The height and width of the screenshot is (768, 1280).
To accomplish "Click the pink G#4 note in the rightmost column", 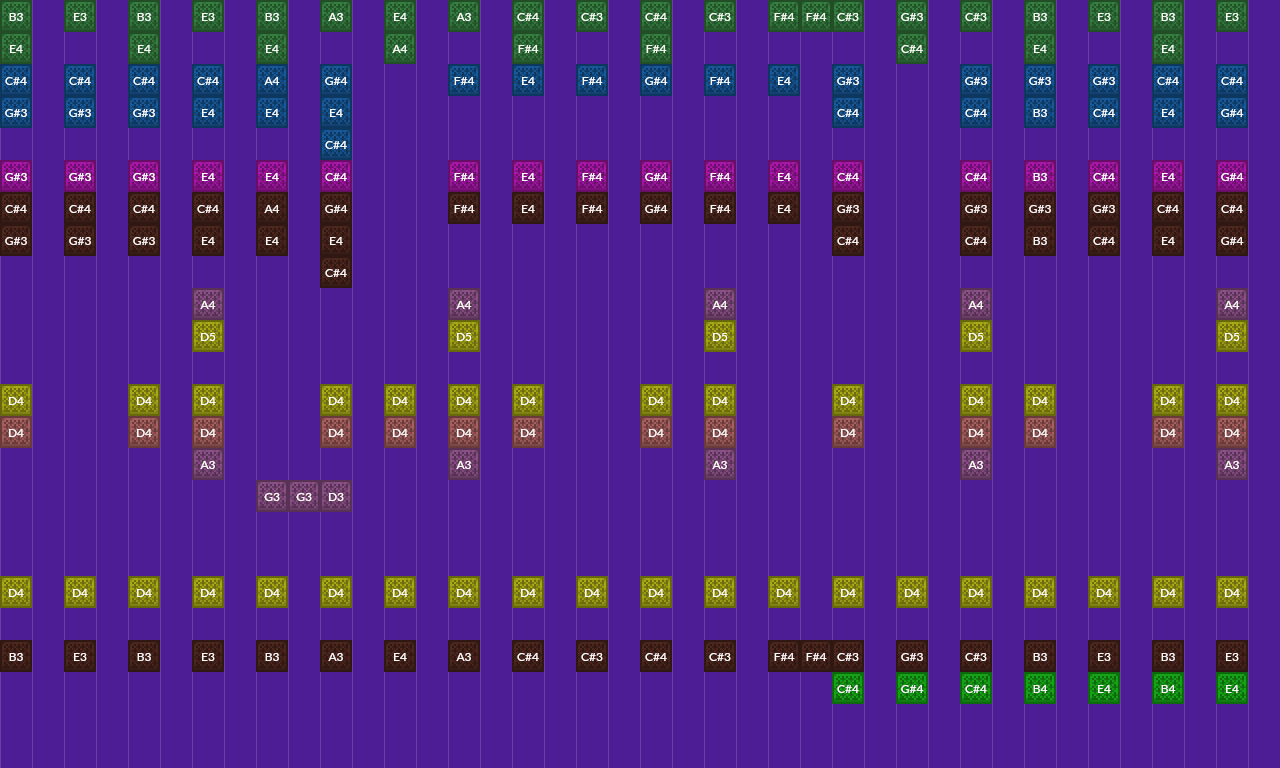I will click(x=1232, y=177).
